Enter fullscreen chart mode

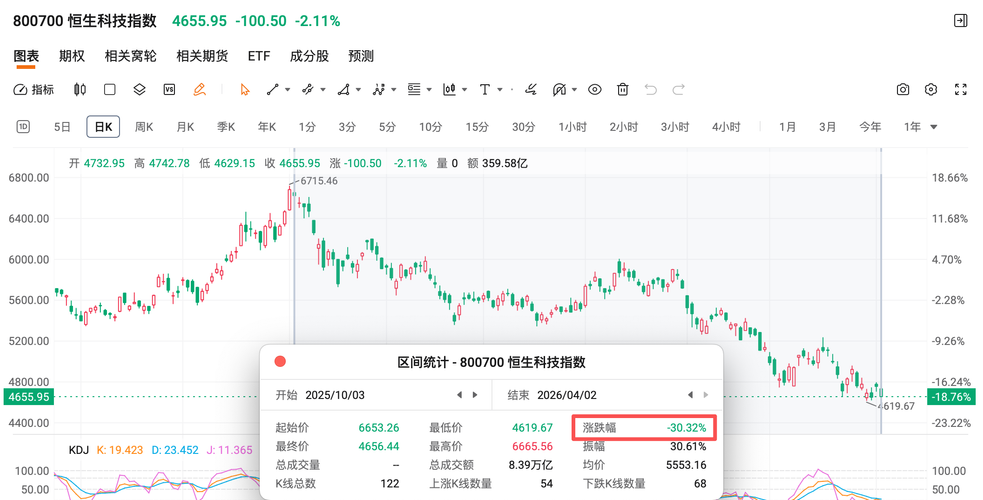pos(961,89)
